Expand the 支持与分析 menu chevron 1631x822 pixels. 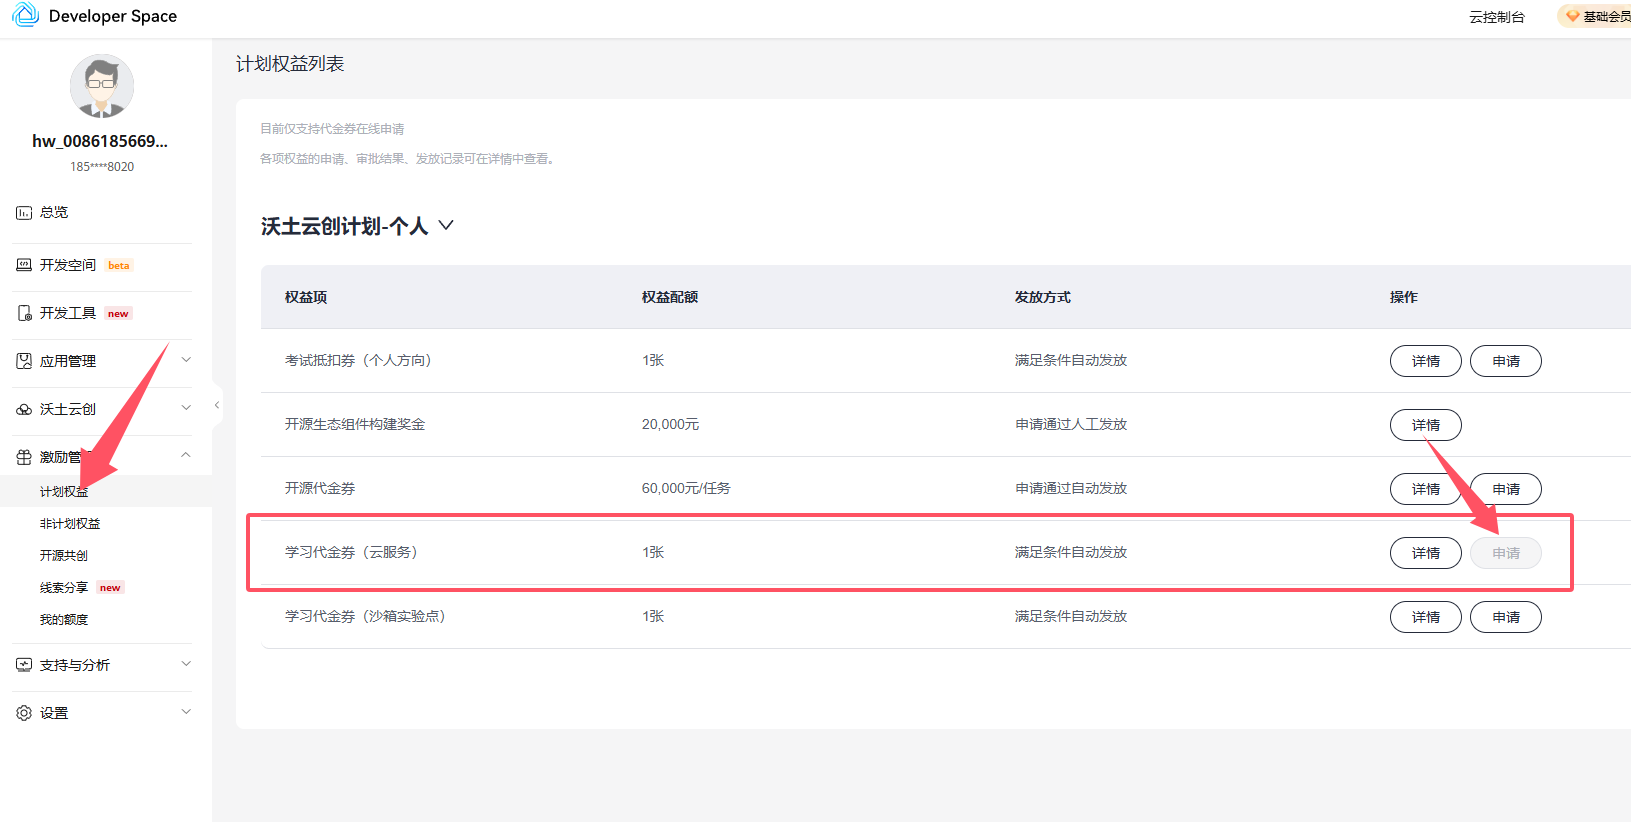[x=186, y=664]
